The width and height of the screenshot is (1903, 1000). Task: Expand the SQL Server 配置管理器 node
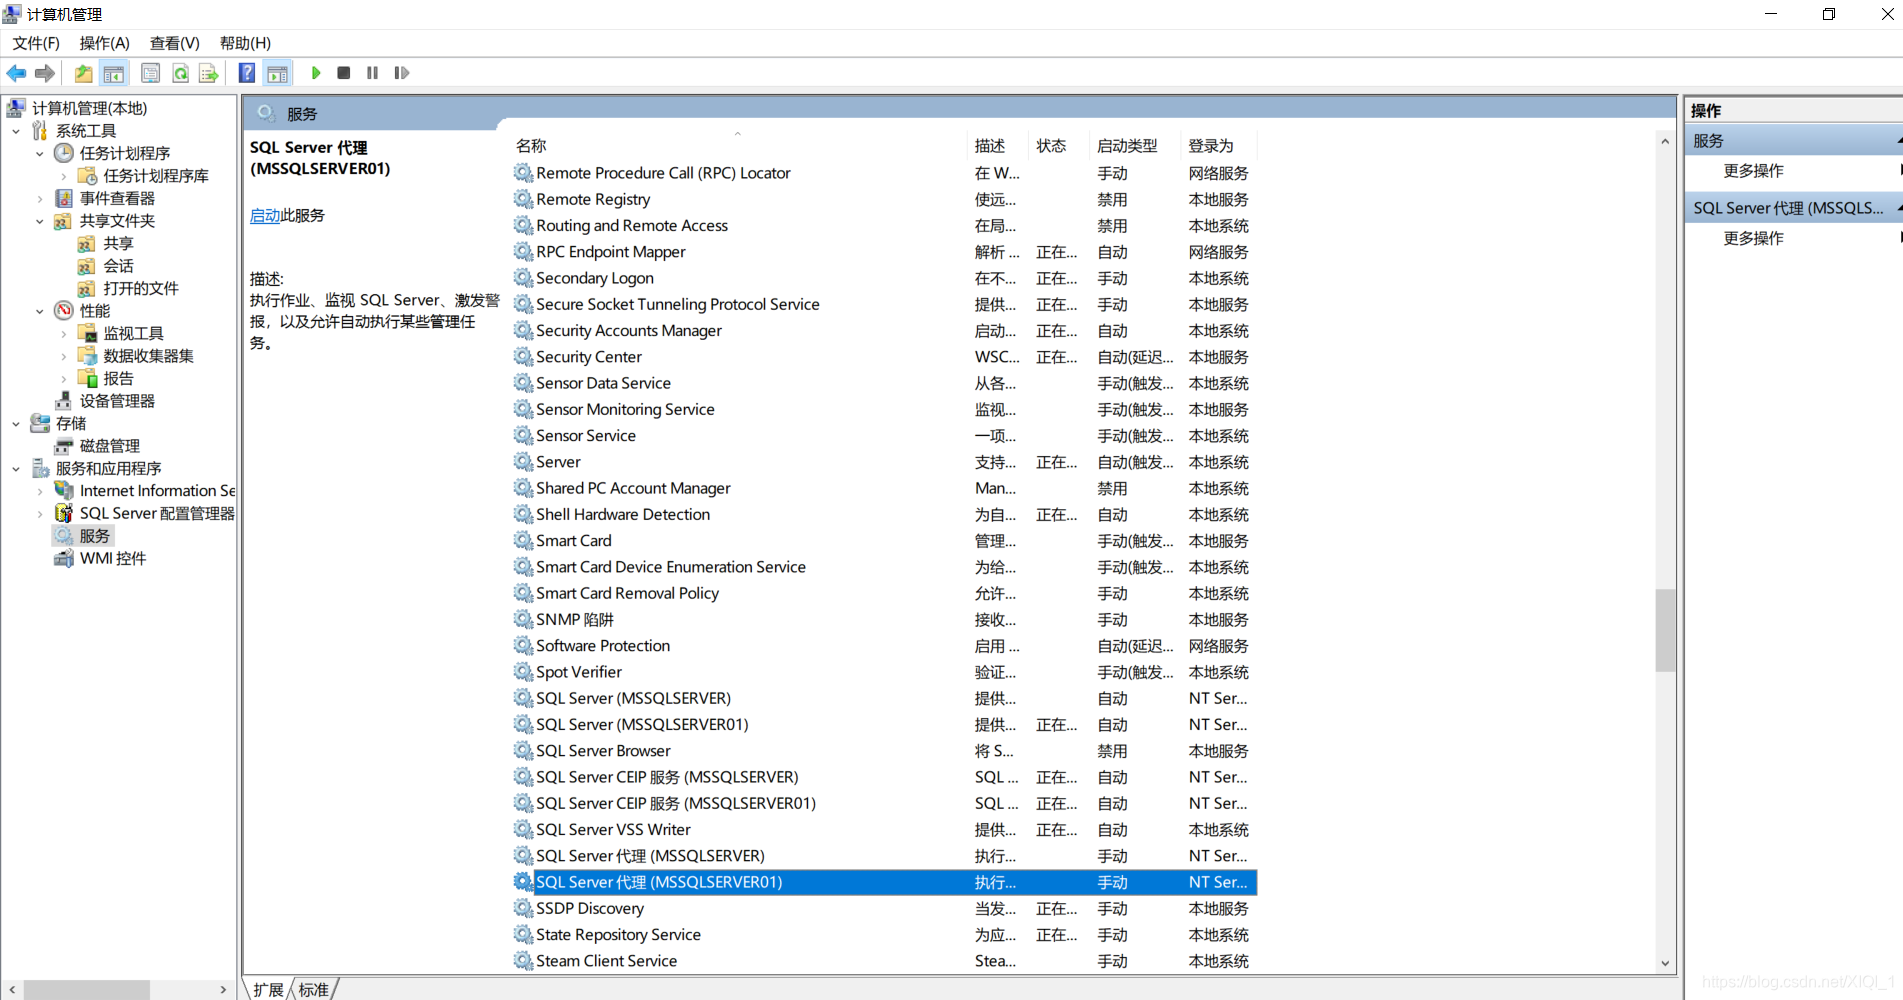[x=40, y=513]
